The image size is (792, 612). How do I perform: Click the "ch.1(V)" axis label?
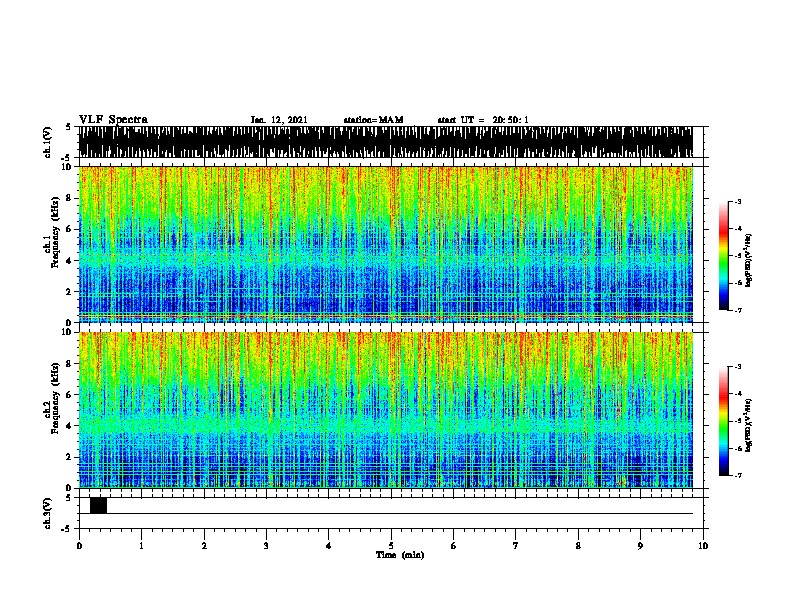pyautogui.click(x=47, y=142)
